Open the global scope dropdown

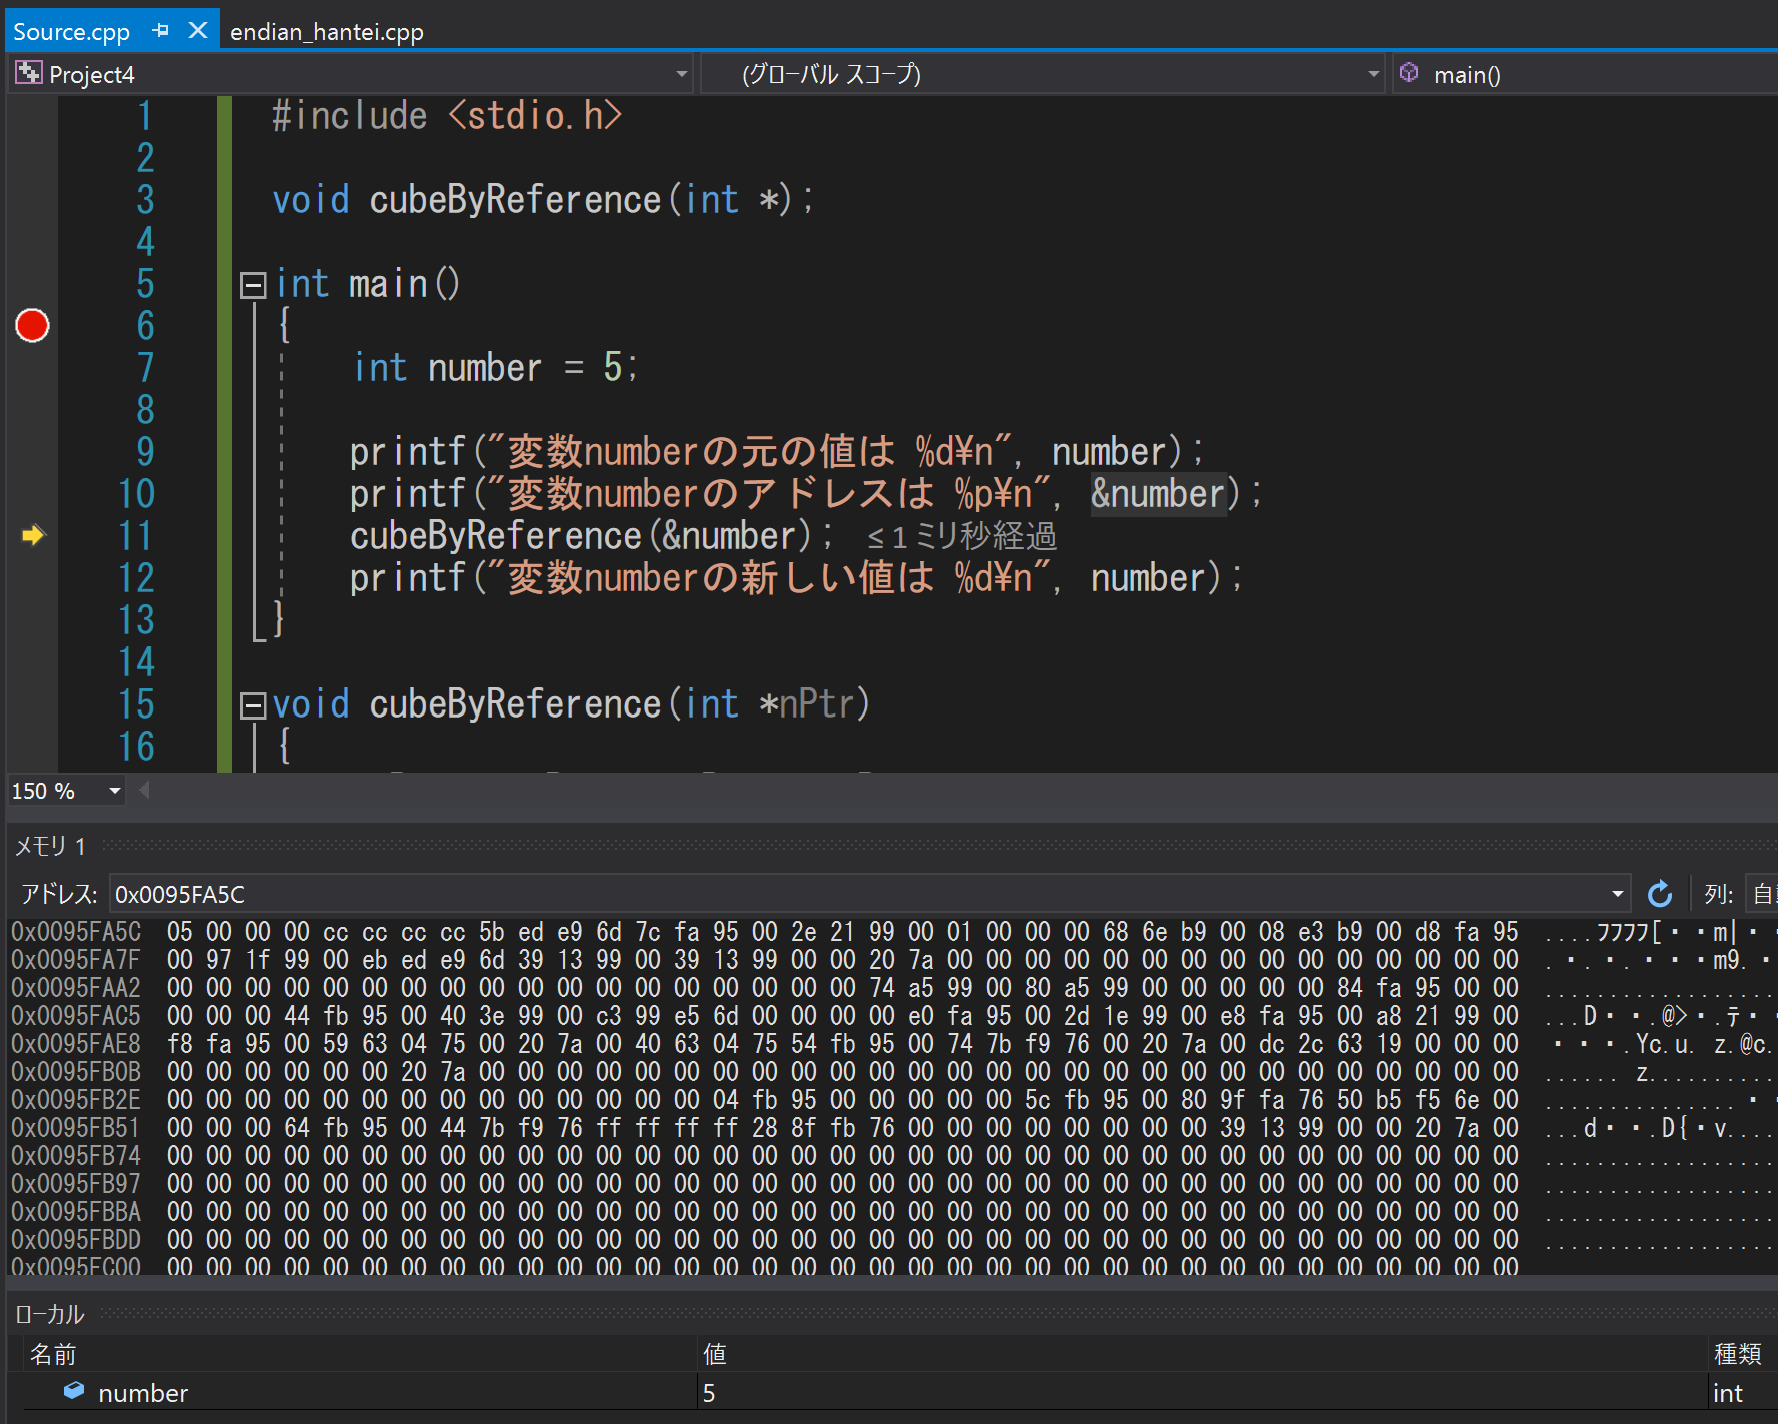click(1373, 74)
